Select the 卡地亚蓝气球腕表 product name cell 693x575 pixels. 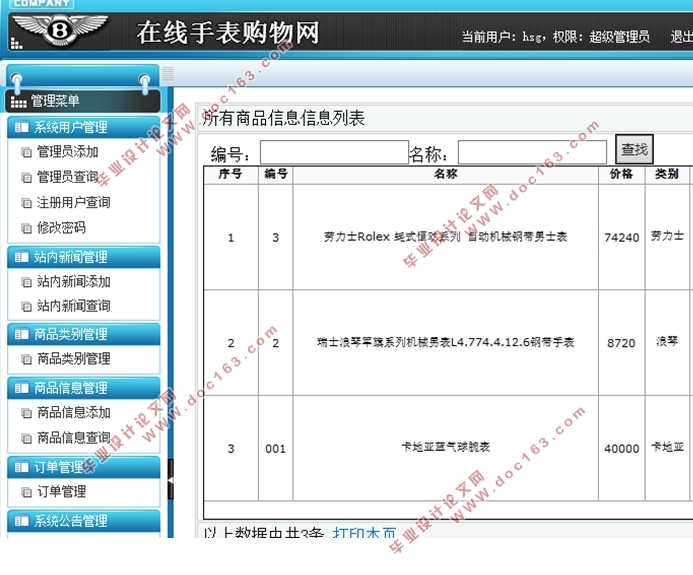(446, 447)
